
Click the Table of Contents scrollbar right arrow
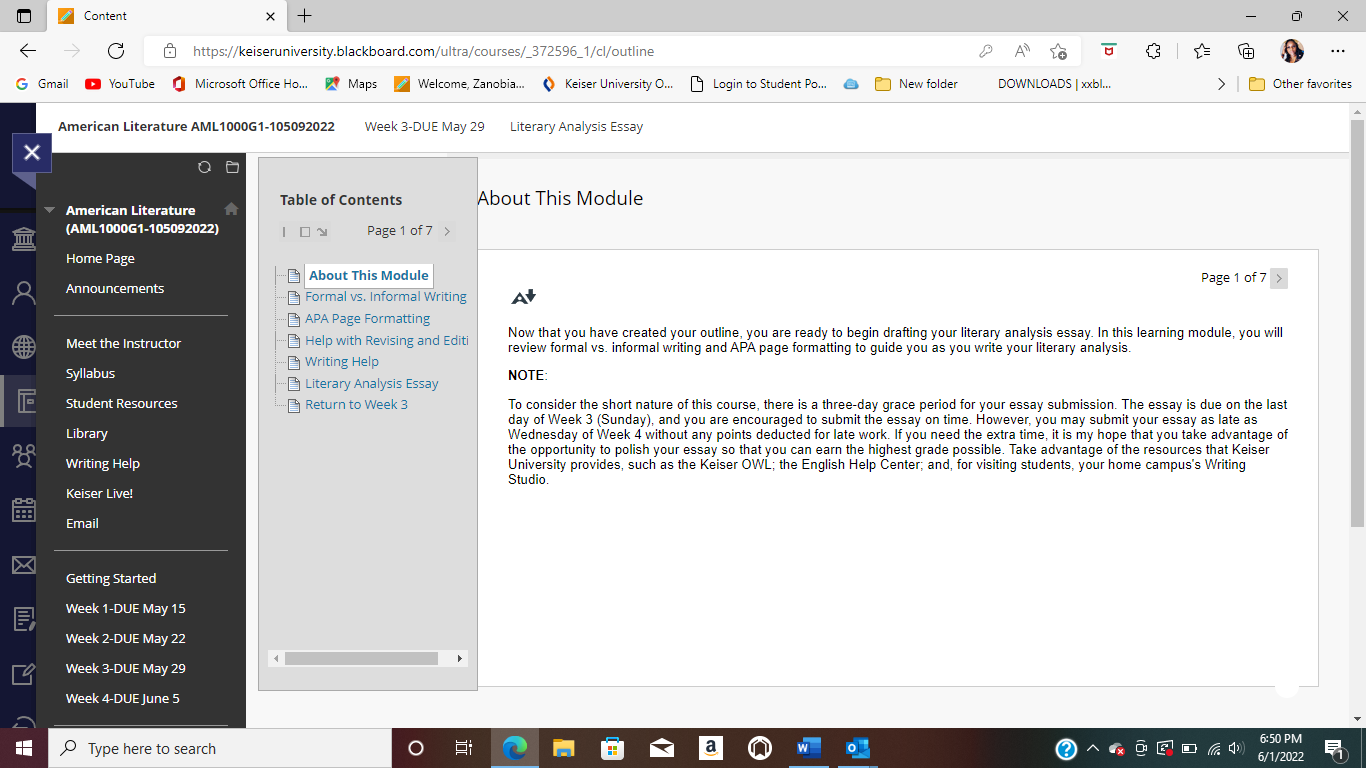click(460, 659)
